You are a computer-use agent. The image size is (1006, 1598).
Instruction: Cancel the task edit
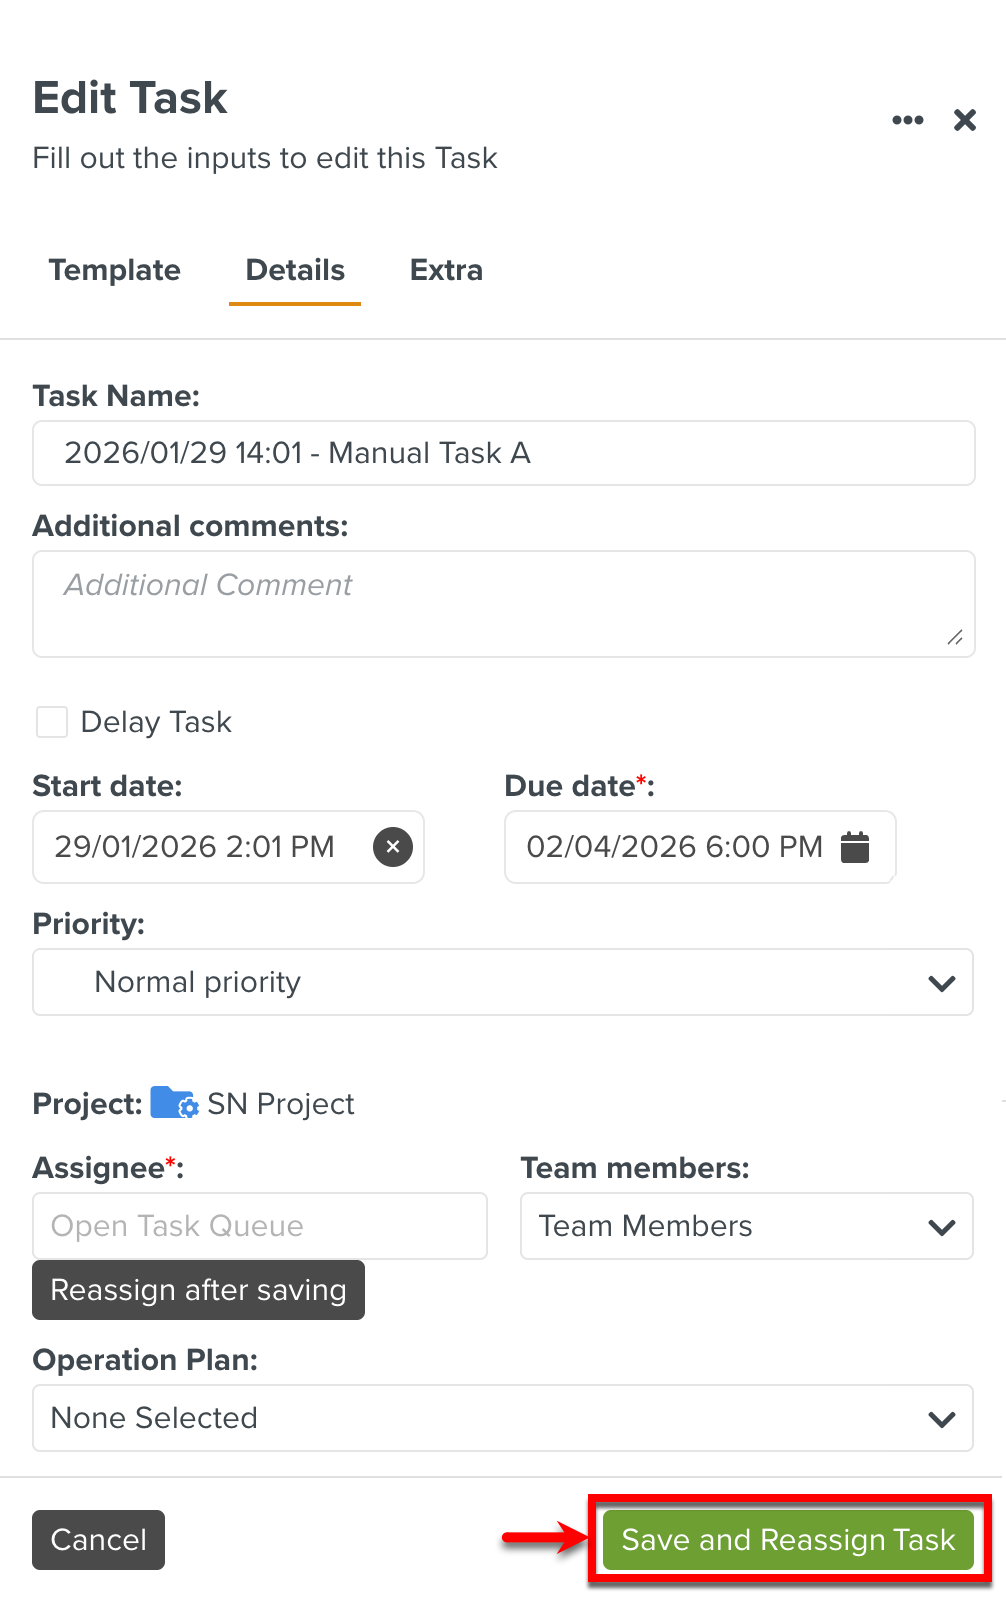(x=97, y=1540)
